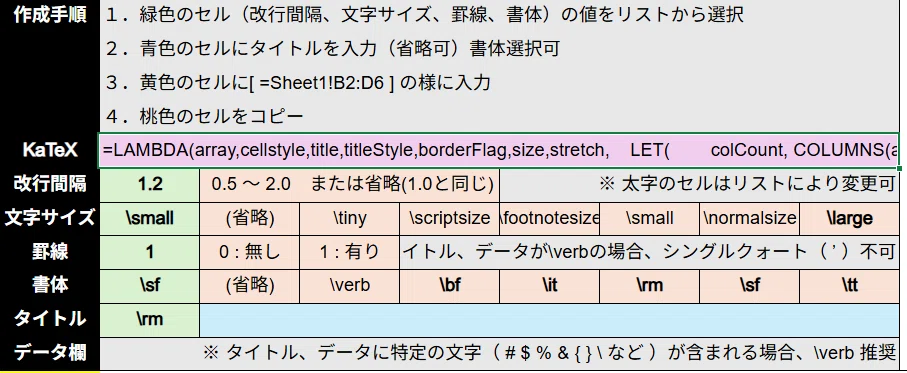The height and width of the screenshot is (373, 907).
Task: Open the green \rm title font cell
Action: 150,319
